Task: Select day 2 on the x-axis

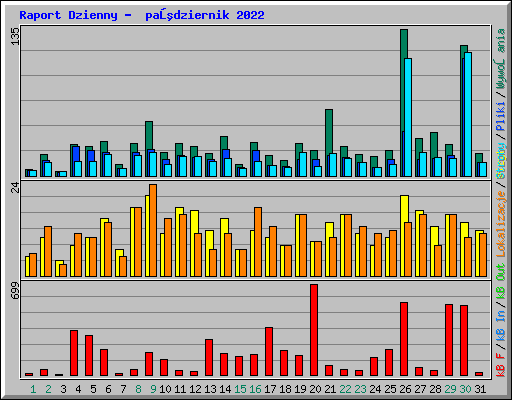Action: click(48, 389)
